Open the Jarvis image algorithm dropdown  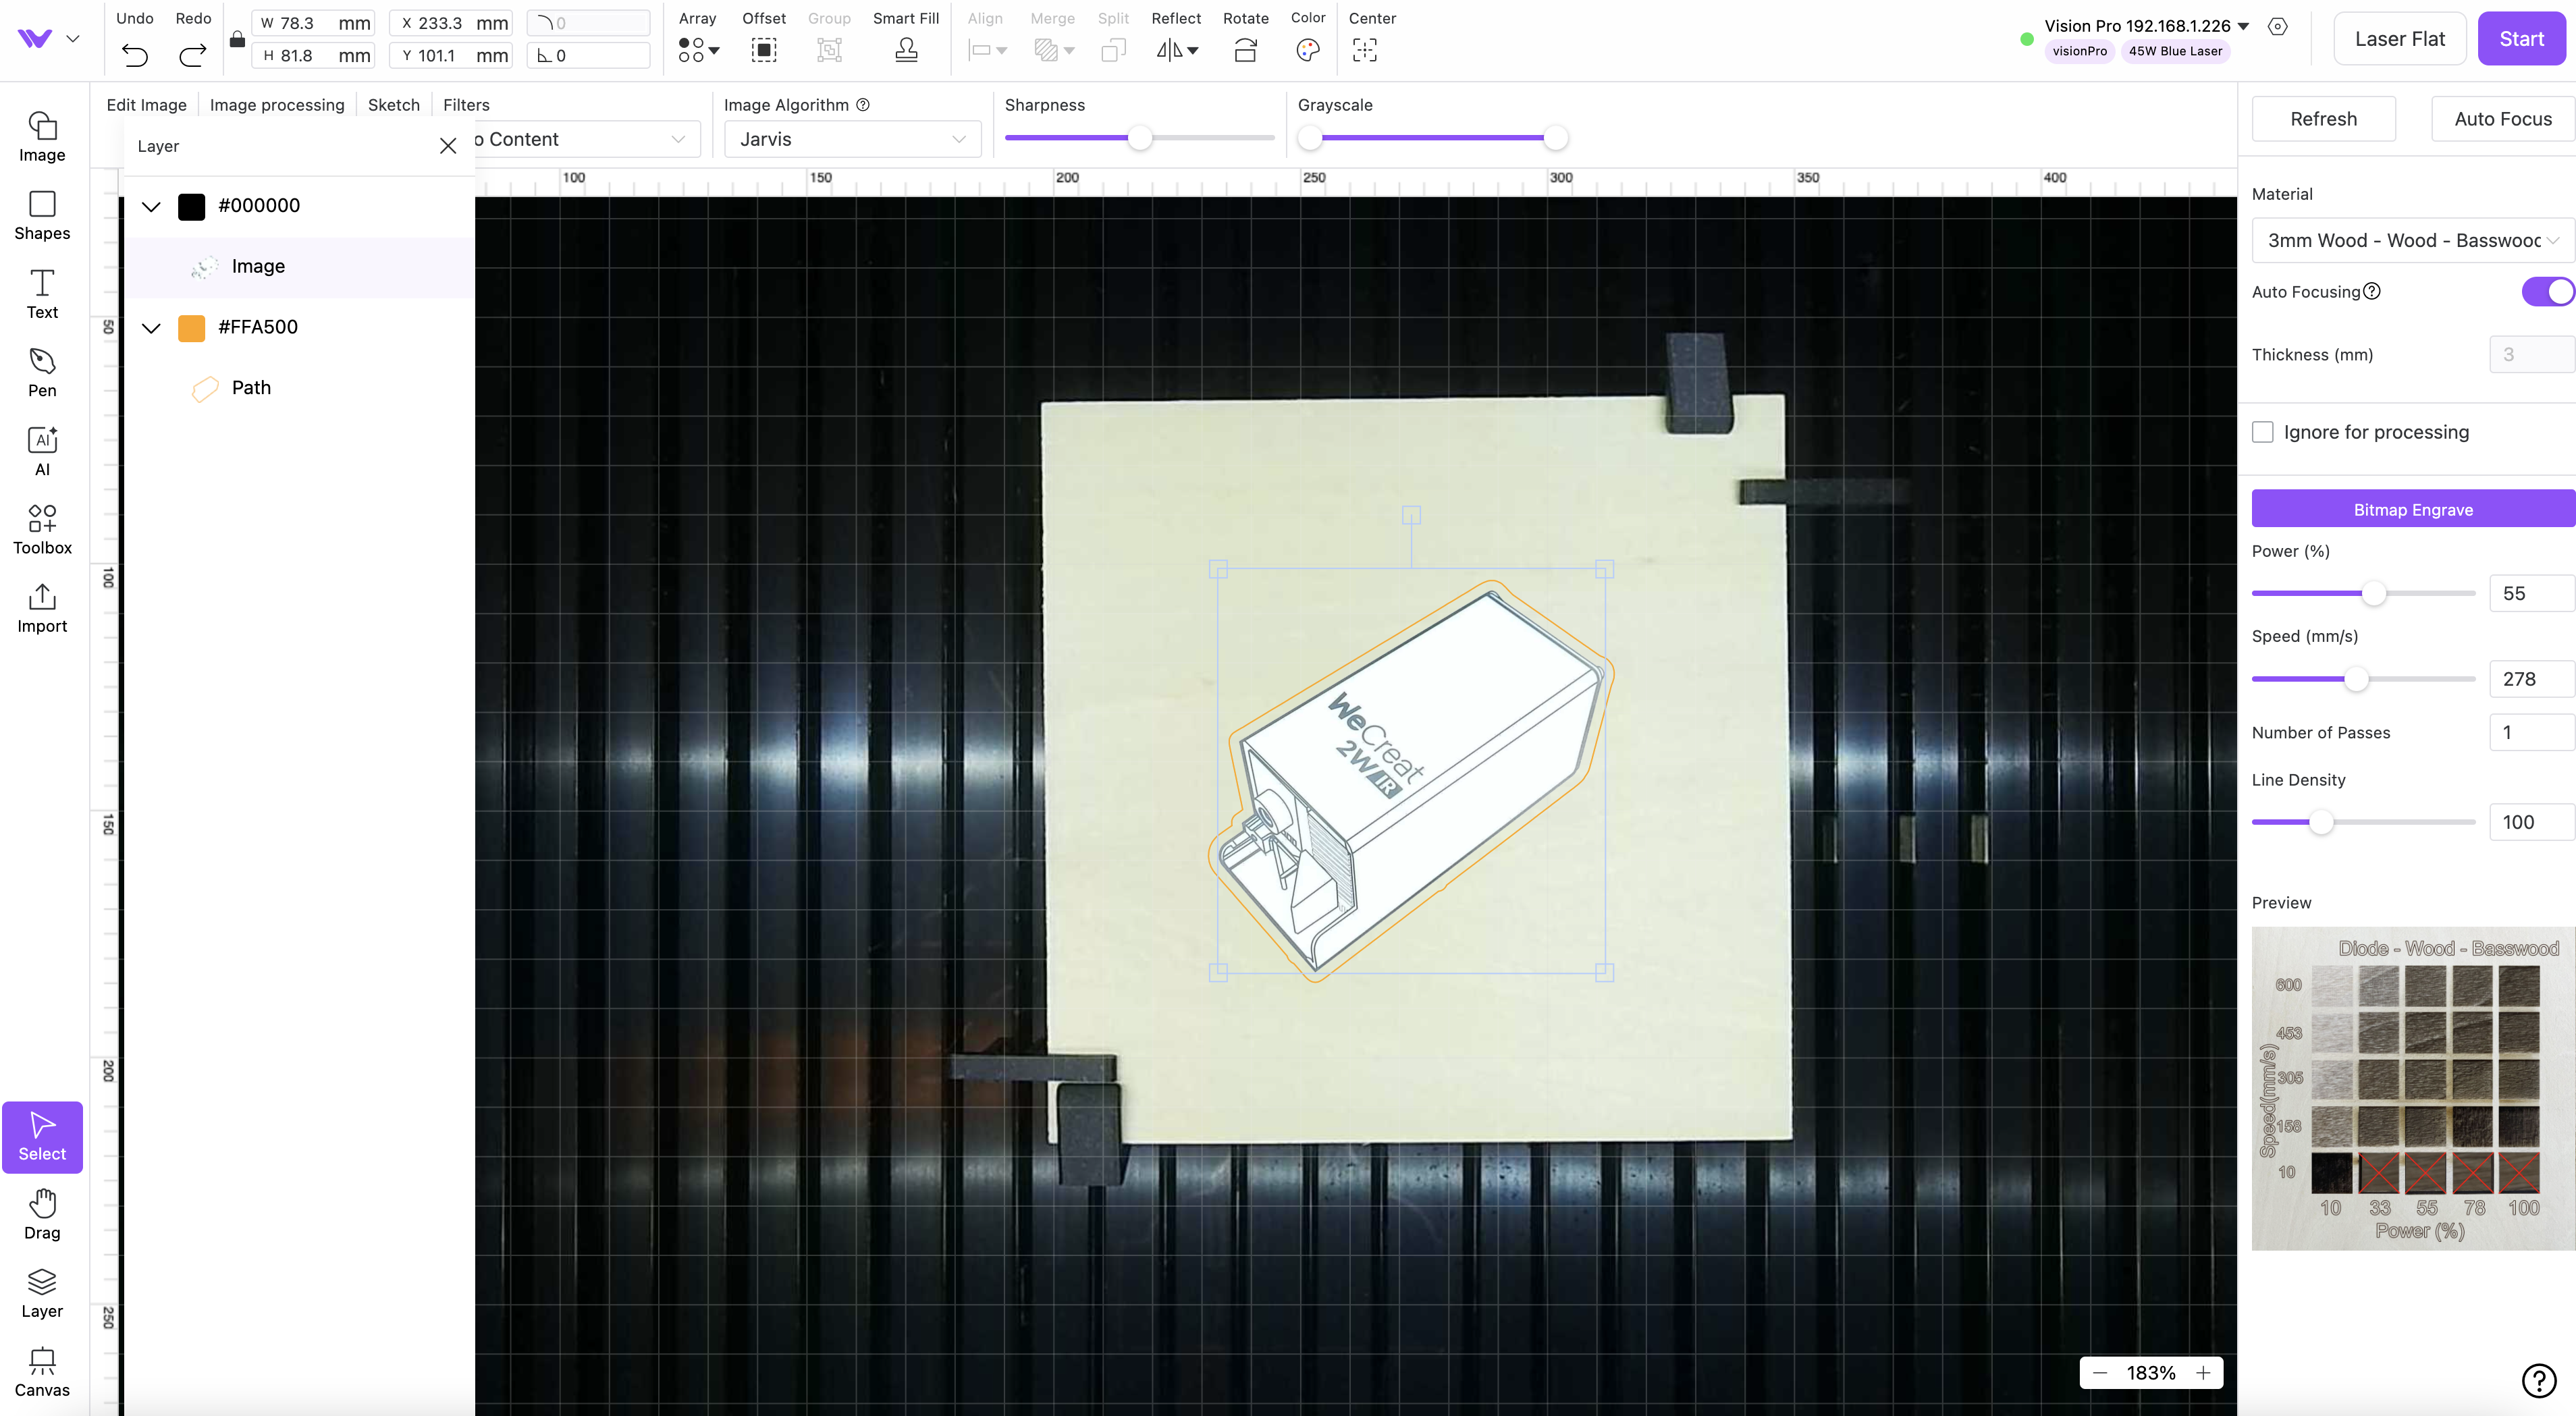pyautogui.click(x=852, y=139)
